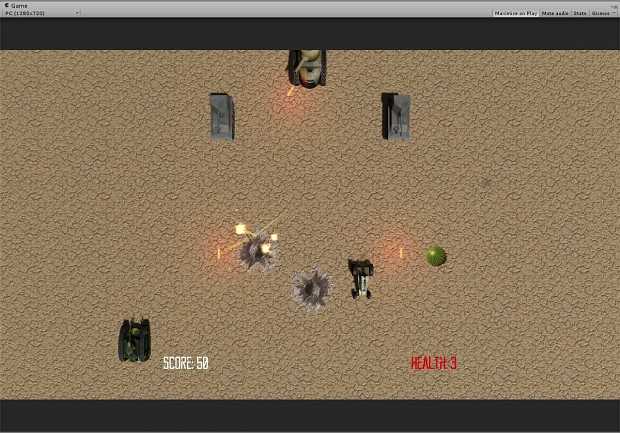Click the green tank at bottom left
Viewport: 620px width, 433px height.
pyautogui.click(x=134, y=340)
